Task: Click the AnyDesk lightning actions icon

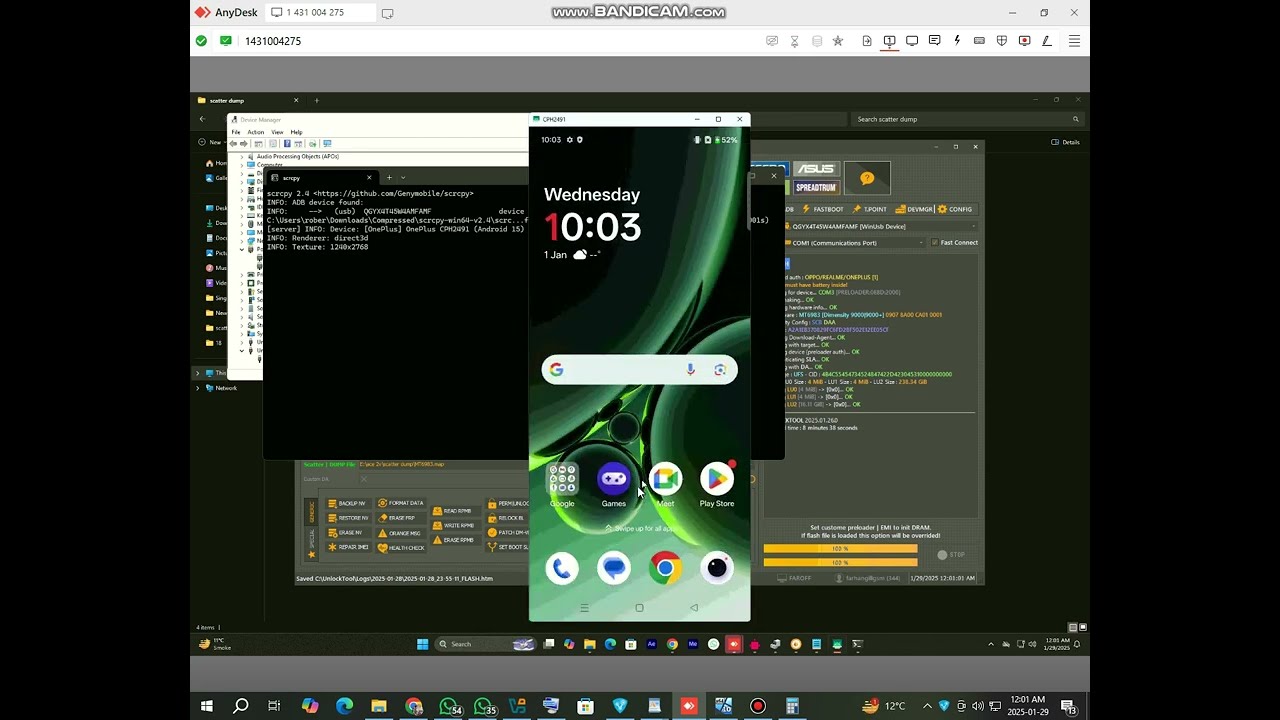Action: pos(957,41)
